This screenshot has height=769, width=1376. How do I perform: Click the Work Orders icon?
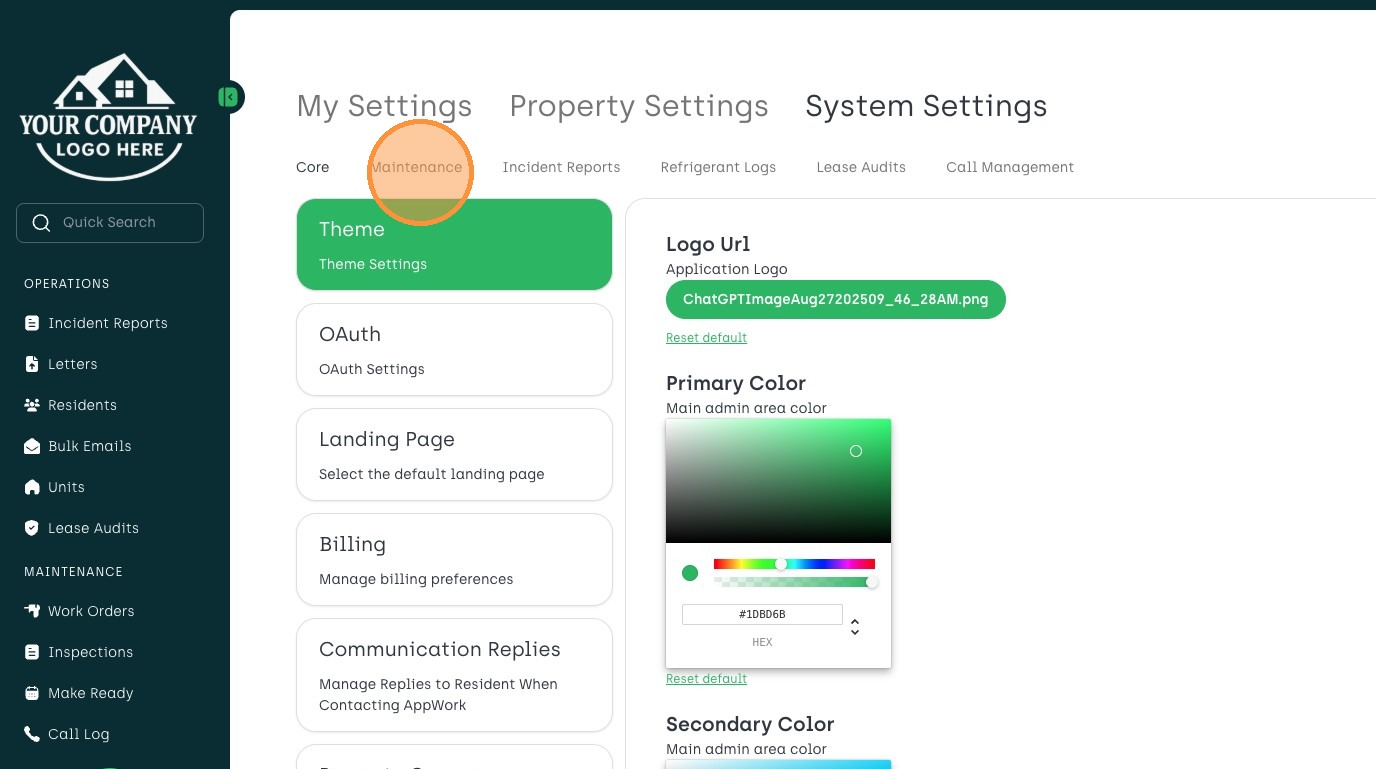[x=32, y=611]
